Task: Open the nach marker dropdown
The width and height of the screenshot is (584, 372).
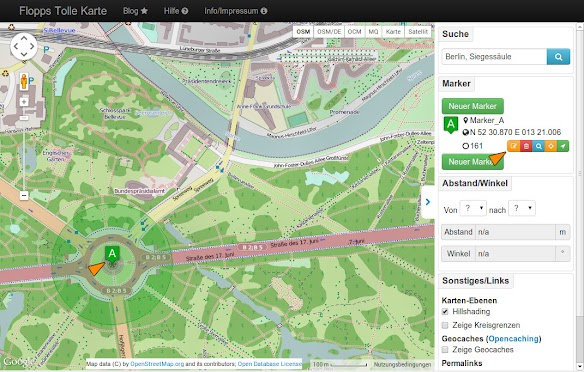Action: [x=522, y=208]
